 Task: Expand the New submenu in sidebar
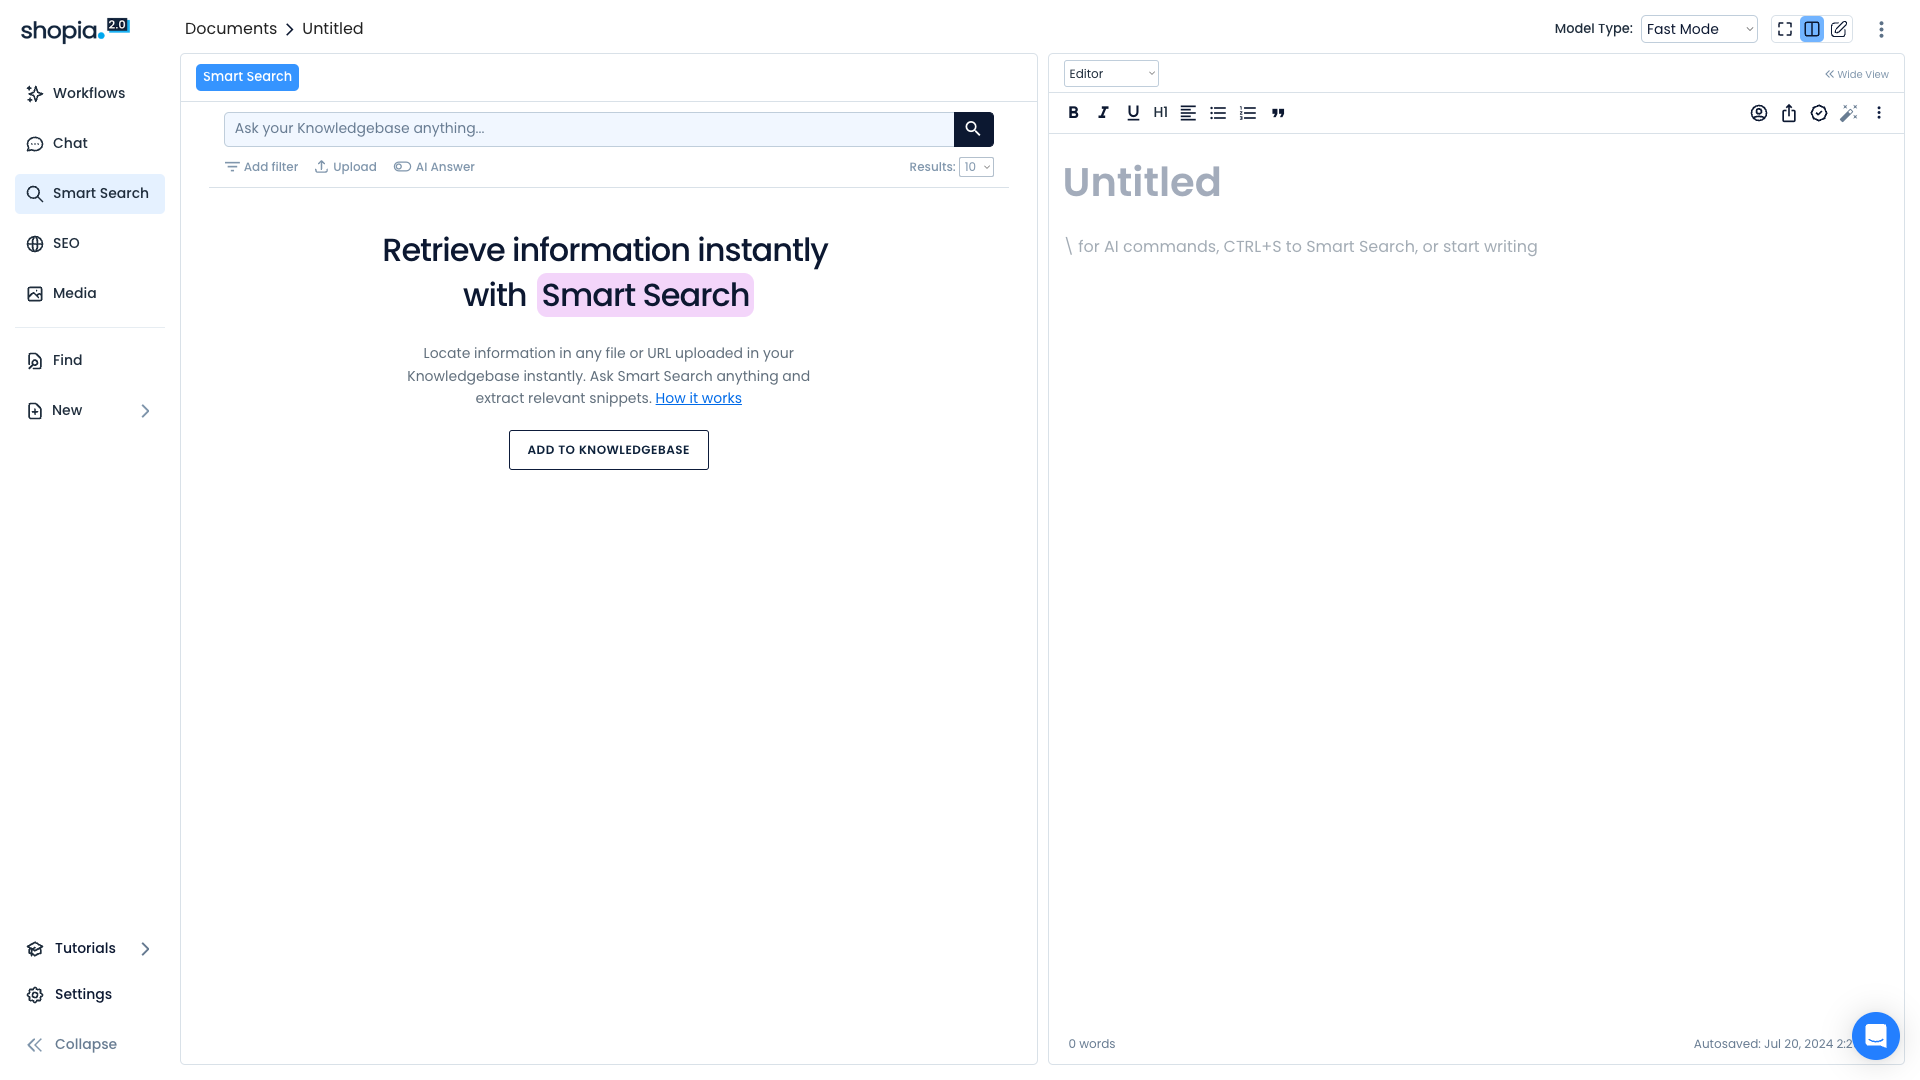(x=145, y=411)
